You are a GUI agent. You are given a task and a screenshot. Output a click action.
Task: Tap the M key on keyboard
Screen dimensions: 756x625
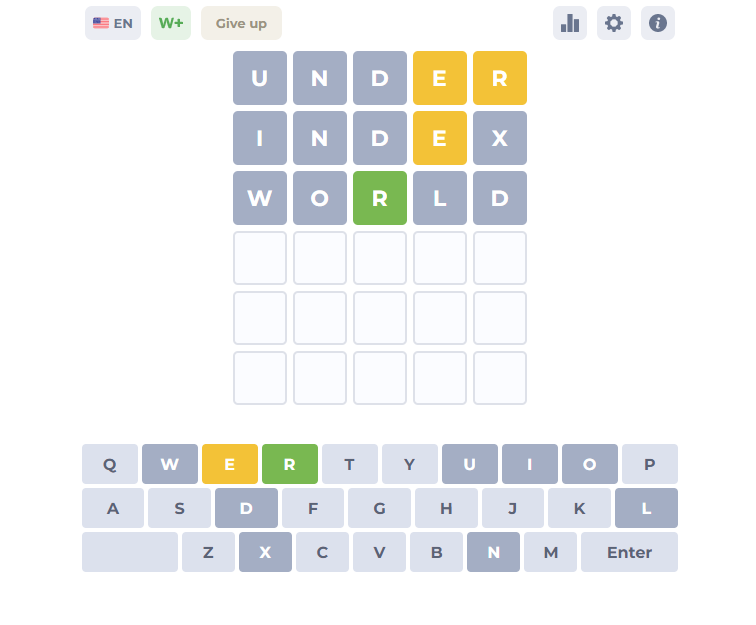tap(550, 552)
